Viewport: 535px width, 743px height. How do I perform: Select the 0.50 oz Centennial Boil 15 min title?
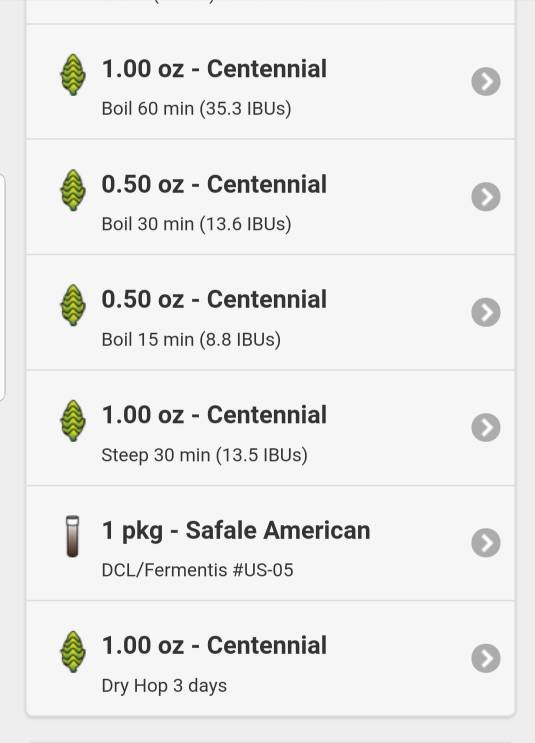click(x=214, y=299)
